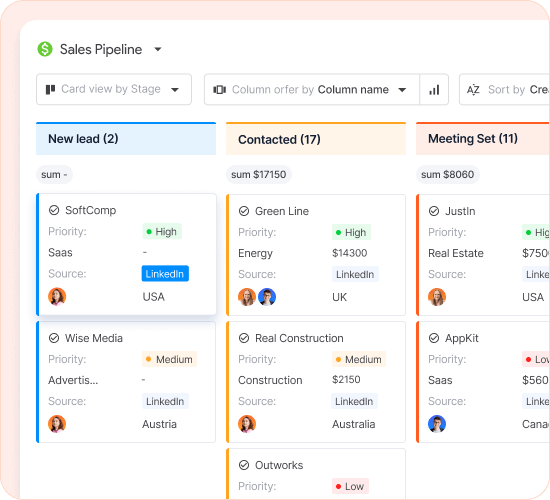
Task: Toggle the SoftComp card check circle
Action: coord(54,210)
